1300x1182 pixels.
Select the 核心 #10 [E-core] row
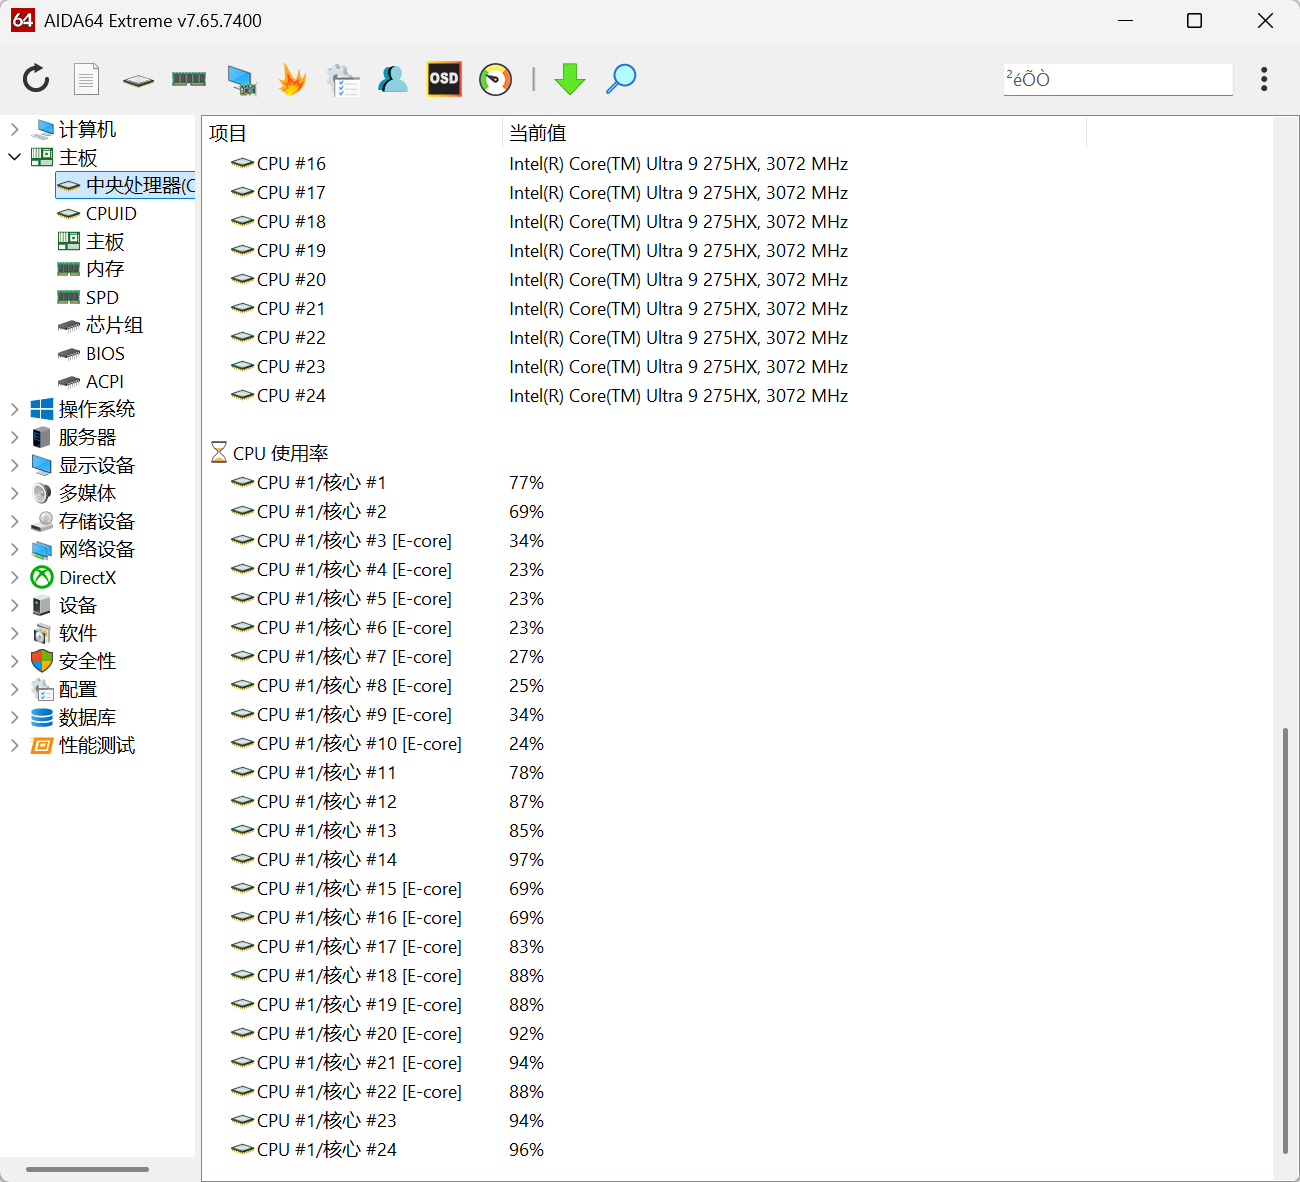click(x=645, y=743)
